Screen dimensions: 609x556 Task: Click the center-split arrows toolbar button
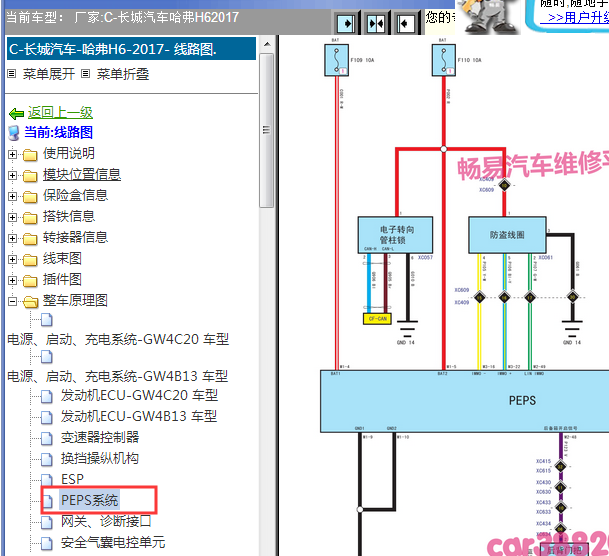(x=376, y=23)
